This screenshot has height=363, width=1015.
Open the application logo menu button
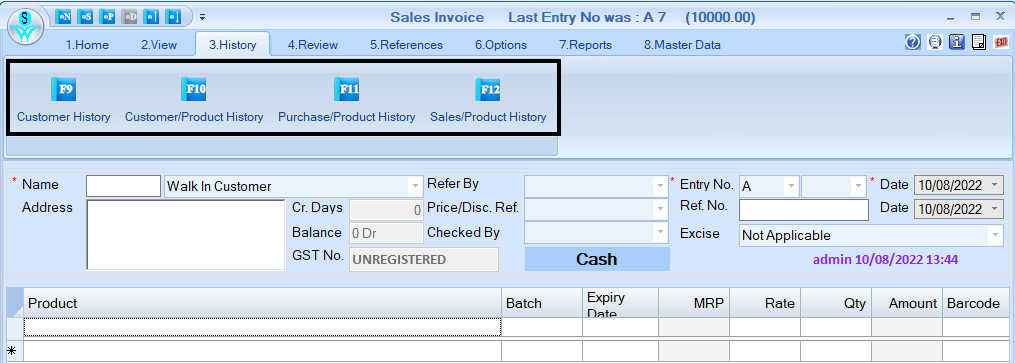(x=25, y=27)
